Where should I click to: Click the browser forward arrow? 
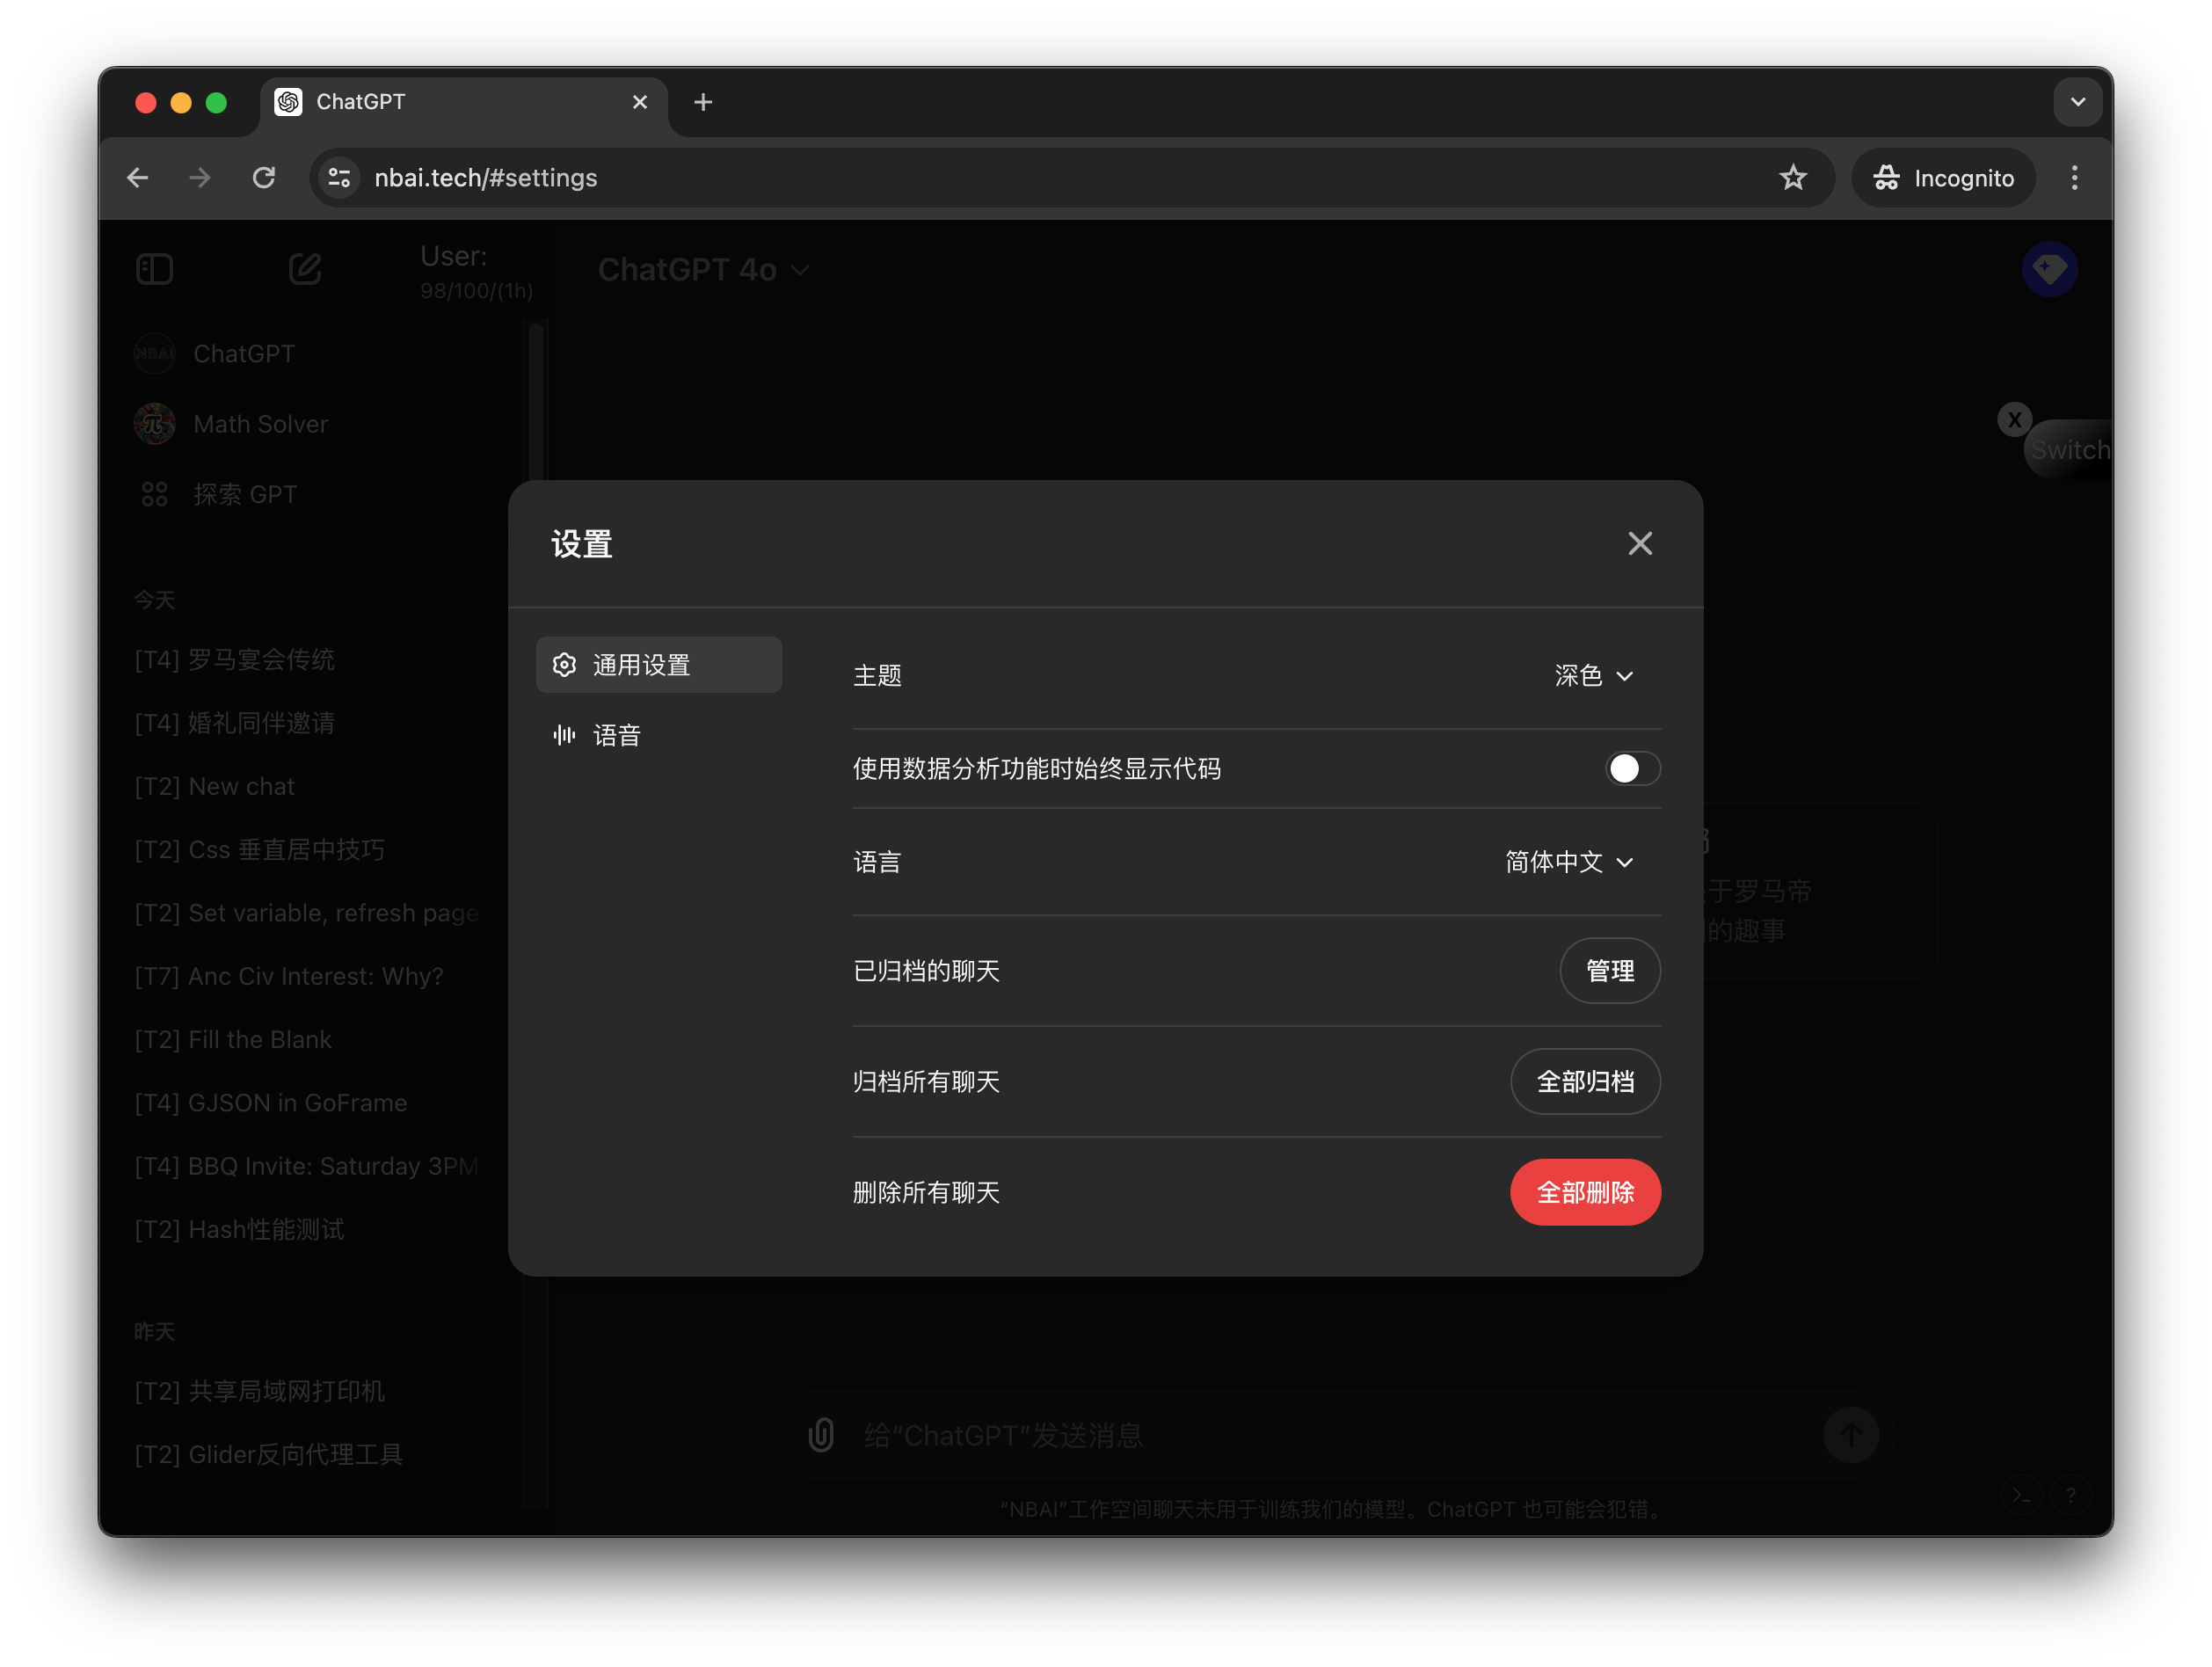(x=200, y=178)
